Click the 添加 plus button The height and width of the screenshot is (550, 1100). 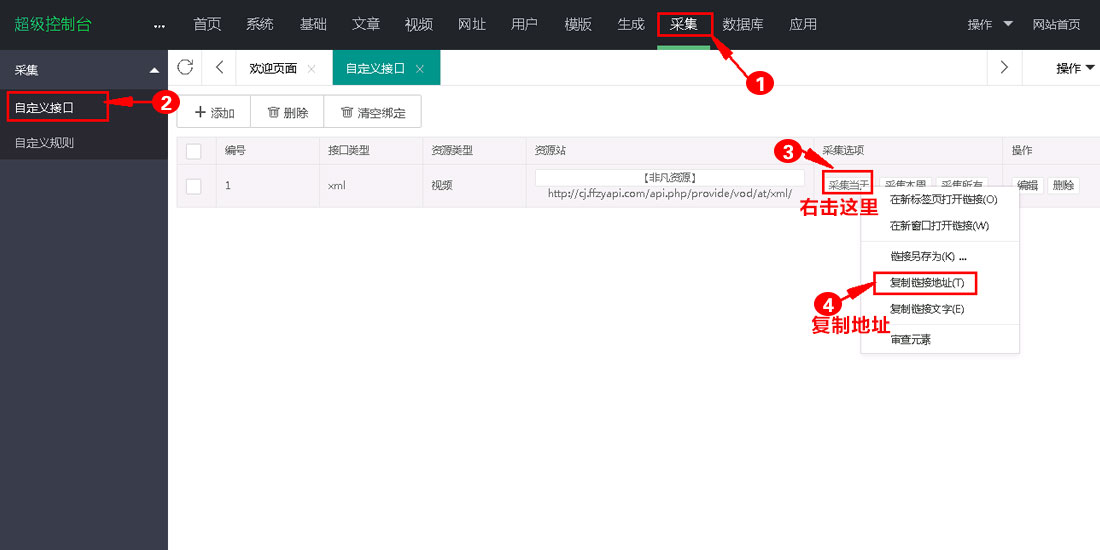(214, 113)
